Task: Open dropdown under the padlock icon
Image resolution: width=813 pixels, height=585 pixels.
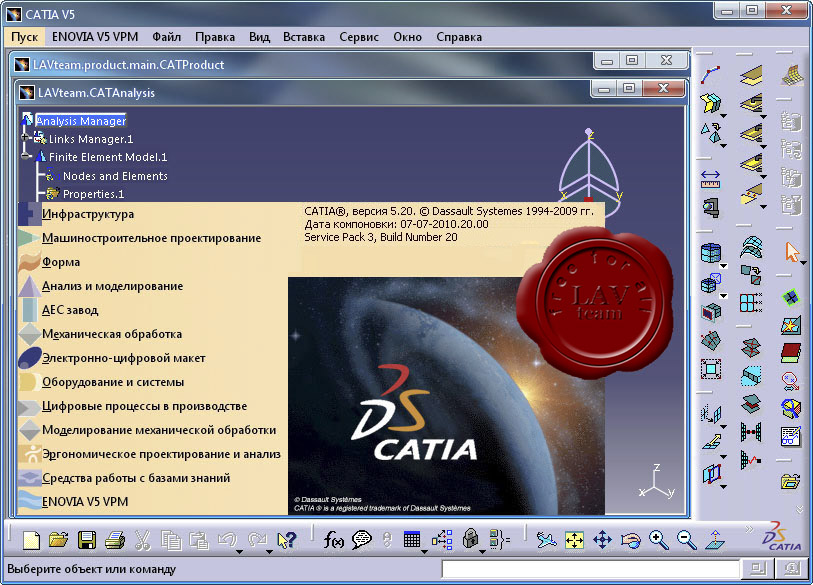Action: (482, 551)
